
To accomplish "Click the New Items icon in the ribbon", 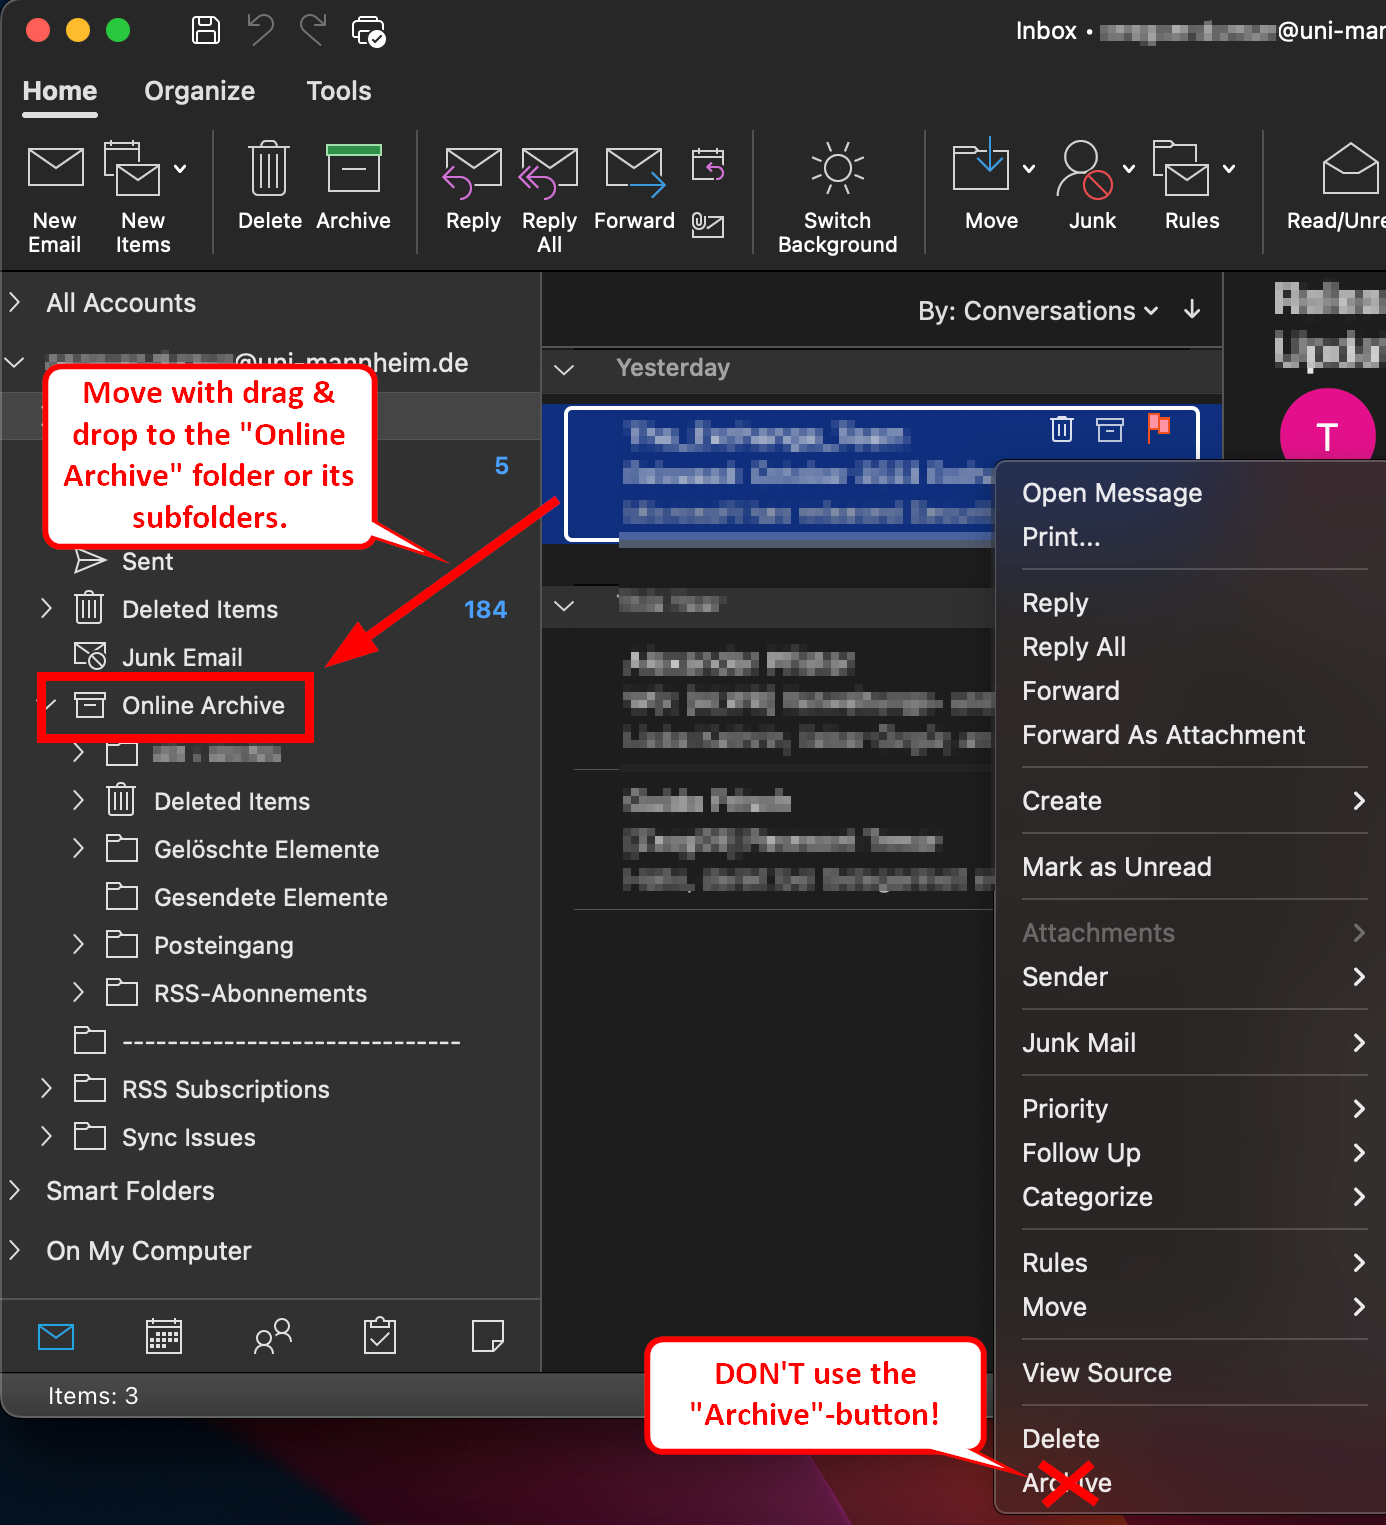I will point(133,168).
